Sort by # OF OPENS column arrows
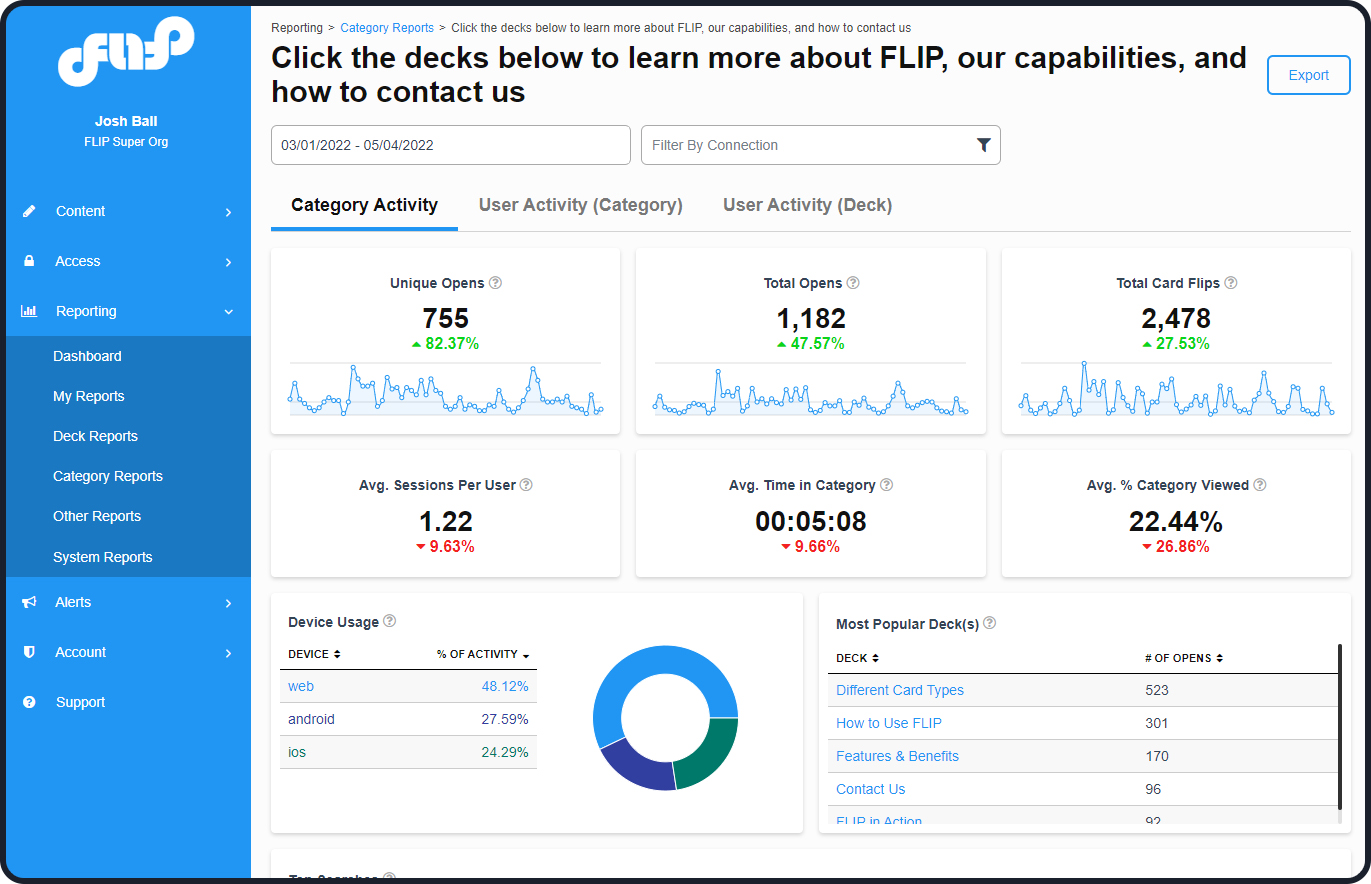 (1219, 658)
